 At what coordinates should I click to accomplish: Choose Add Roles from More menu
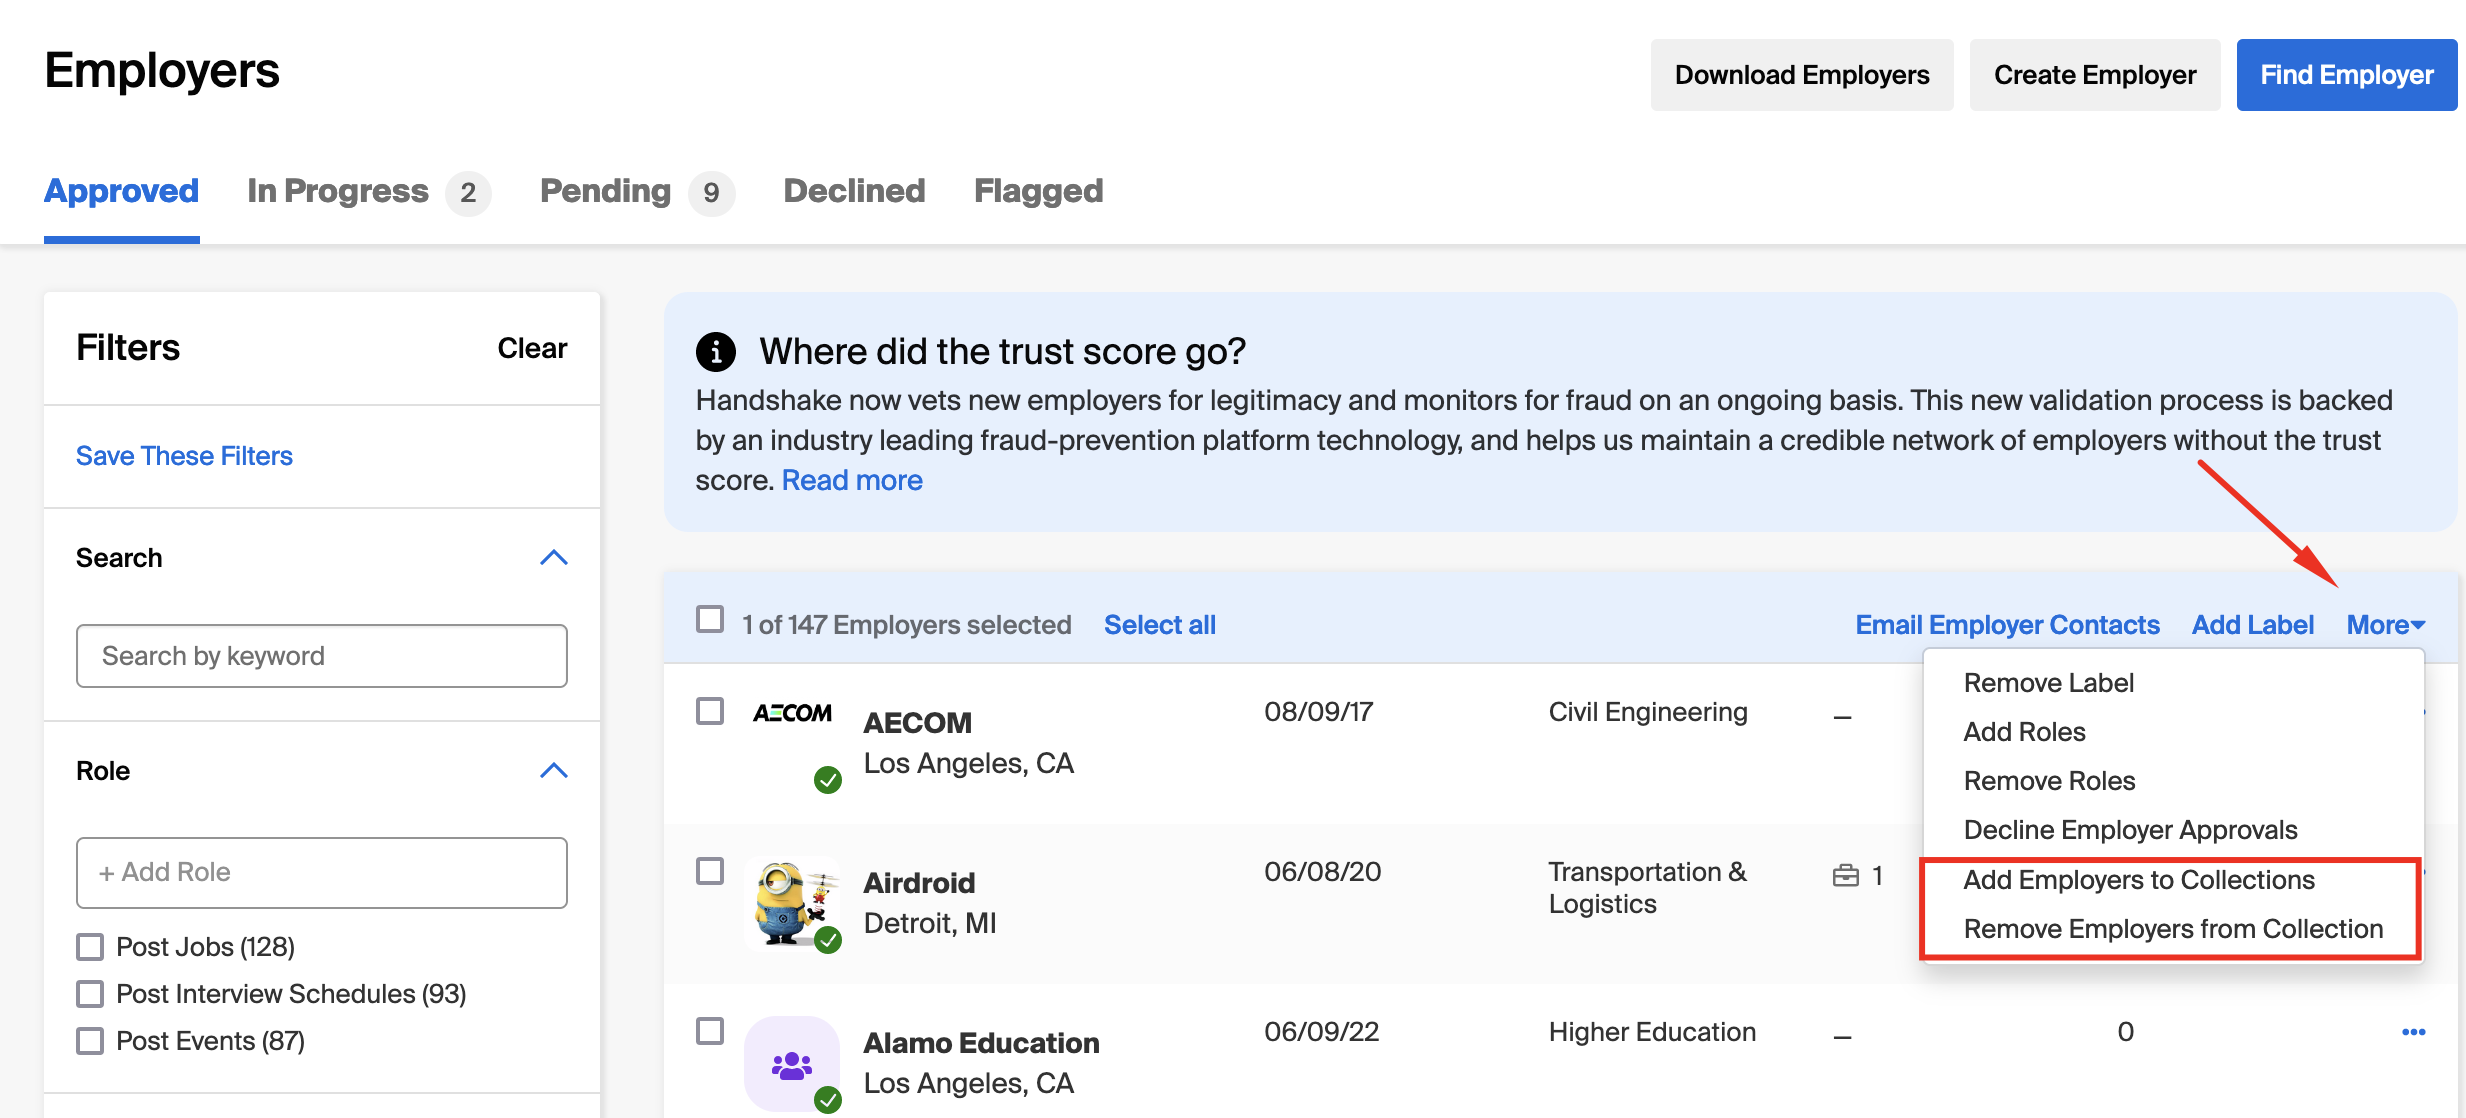tap(2024, 732)
